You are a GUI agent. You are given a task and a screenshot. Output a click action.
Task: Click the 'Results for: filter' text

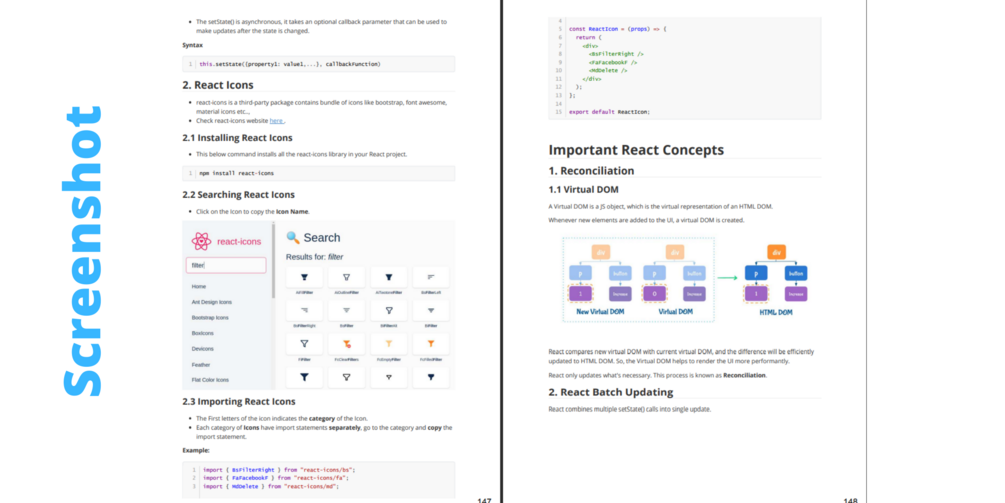click(x=314, y=257)
